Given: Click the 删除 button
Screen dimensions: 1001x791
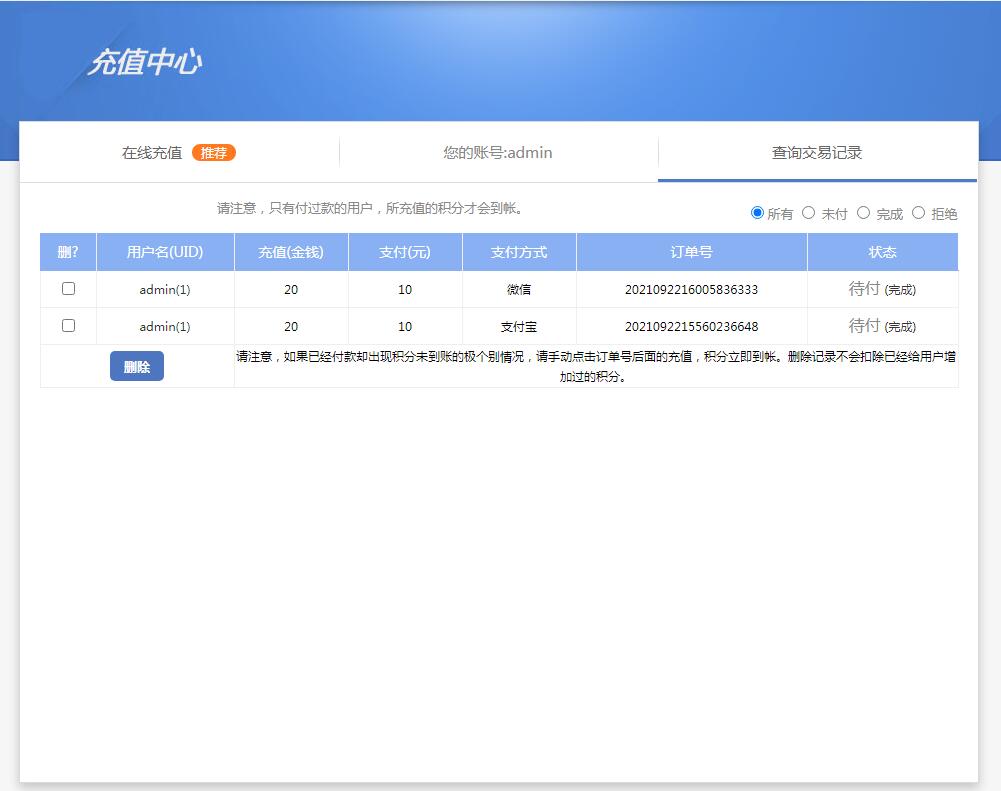Looking at the screenshot, I should [x=135, y=366].
